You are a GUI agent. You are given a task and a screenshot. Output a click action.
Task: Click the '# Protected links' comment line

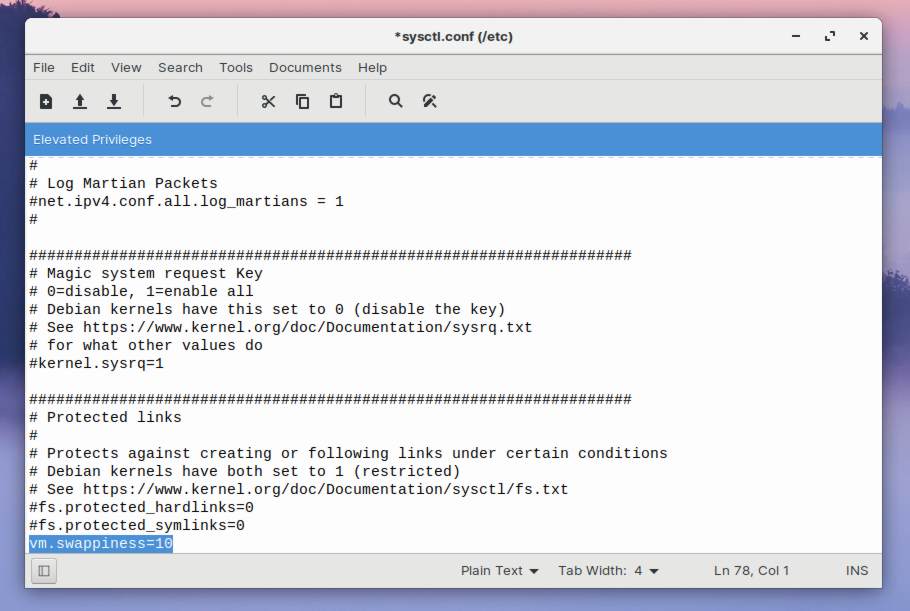105,418
